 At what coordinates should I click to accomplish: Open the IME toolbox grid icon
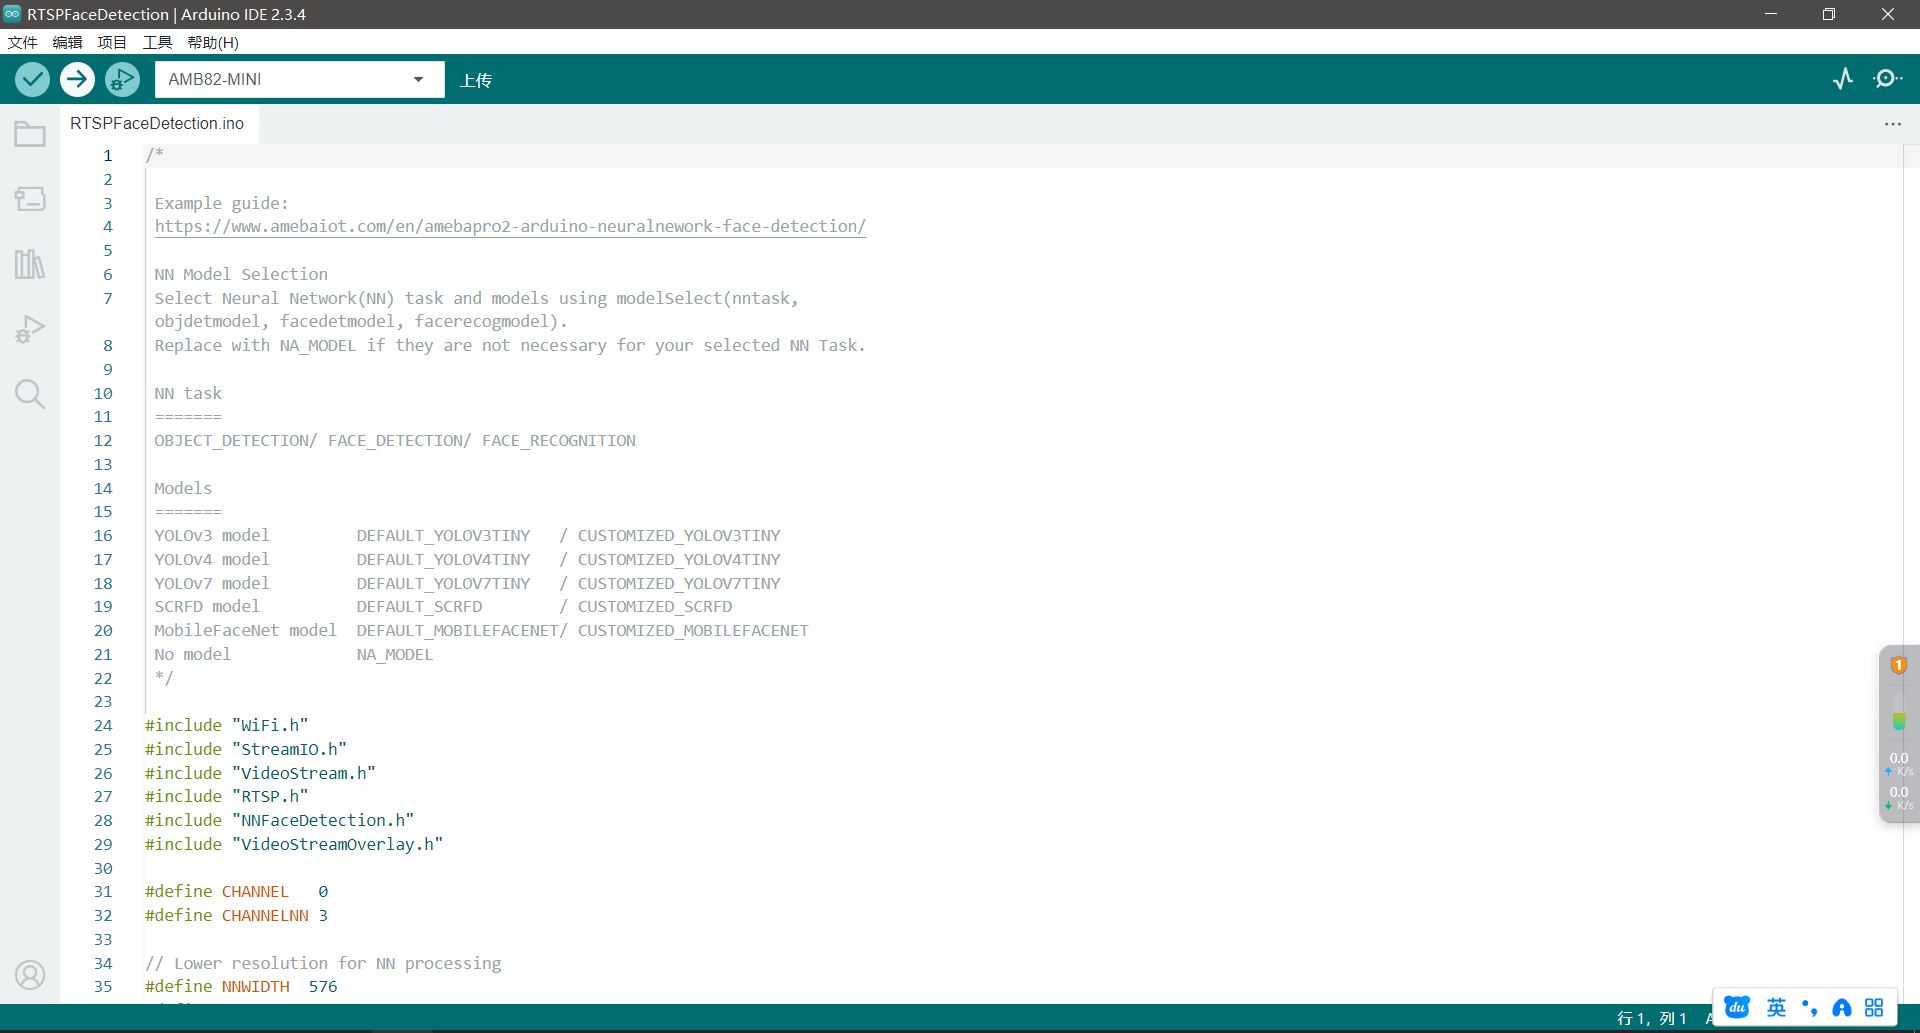1874,1007
